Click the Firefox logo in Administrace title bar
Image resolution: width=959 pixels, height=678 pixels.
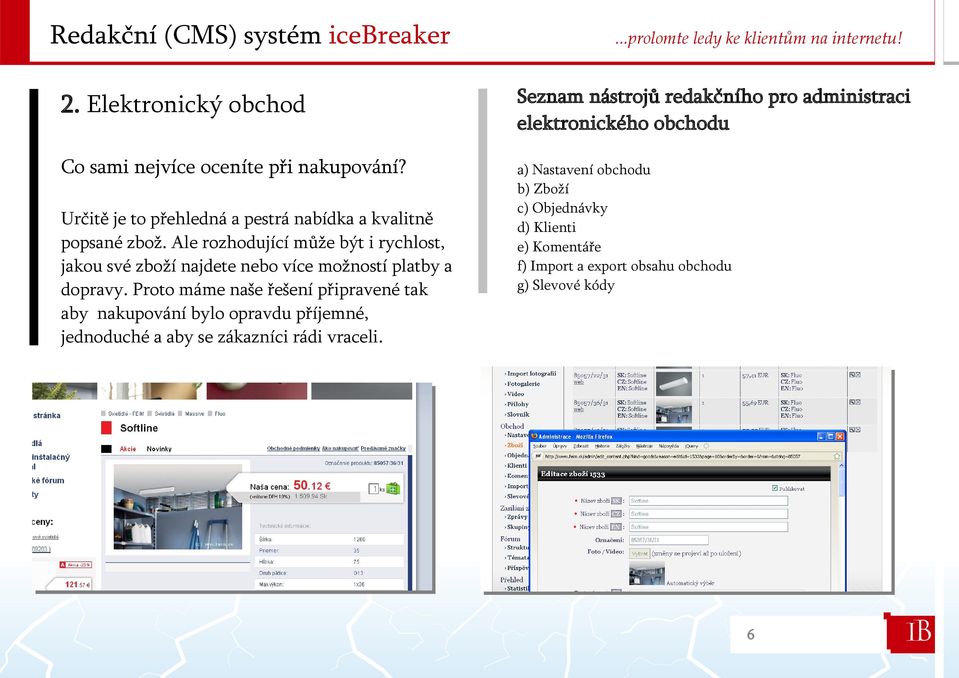[534, 437]
